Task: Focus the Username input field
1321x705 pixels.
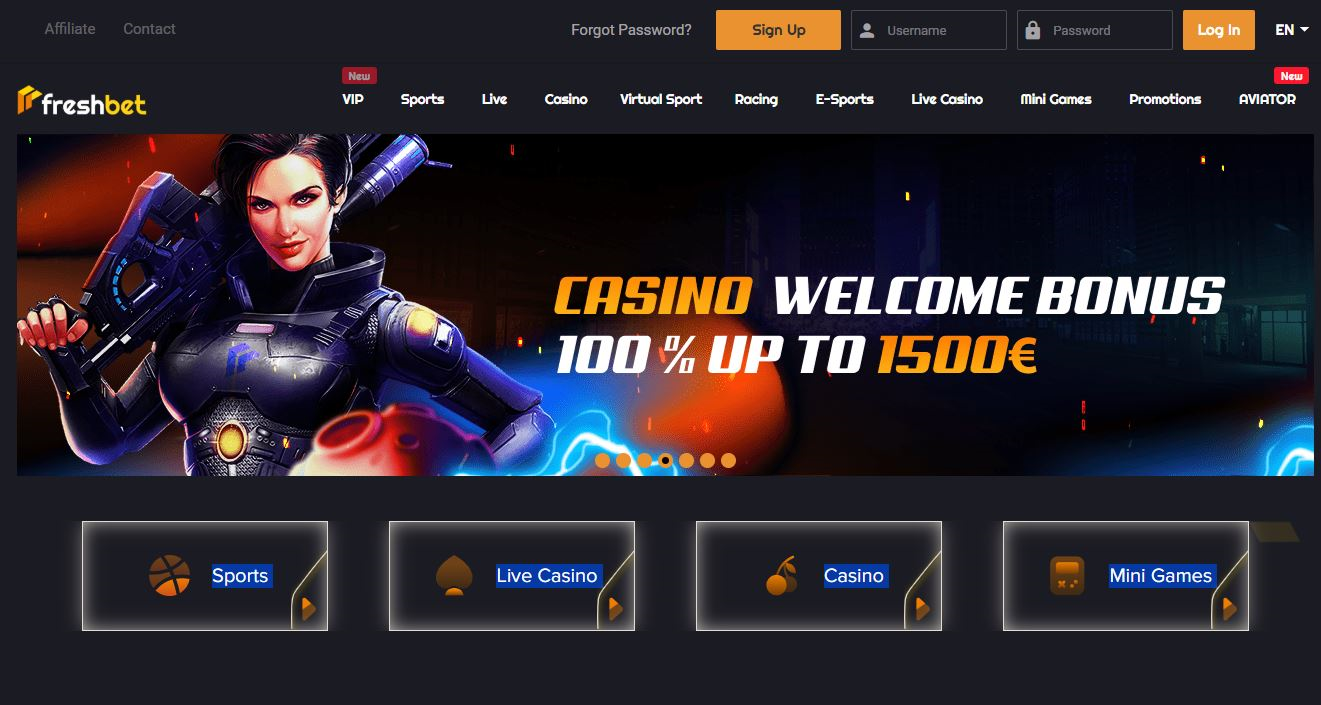Action: coord(929,30)
